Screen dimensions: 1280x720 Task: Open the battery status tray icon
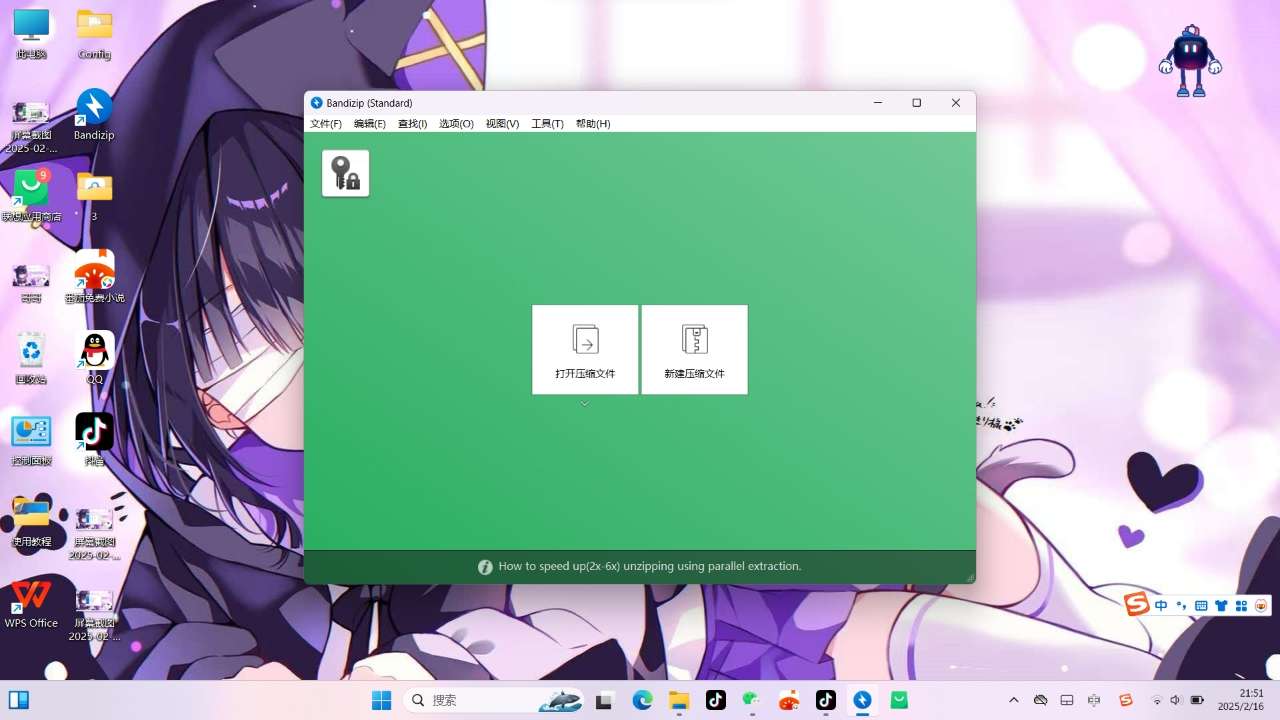pyautogui.click(x=1198, y=700)
